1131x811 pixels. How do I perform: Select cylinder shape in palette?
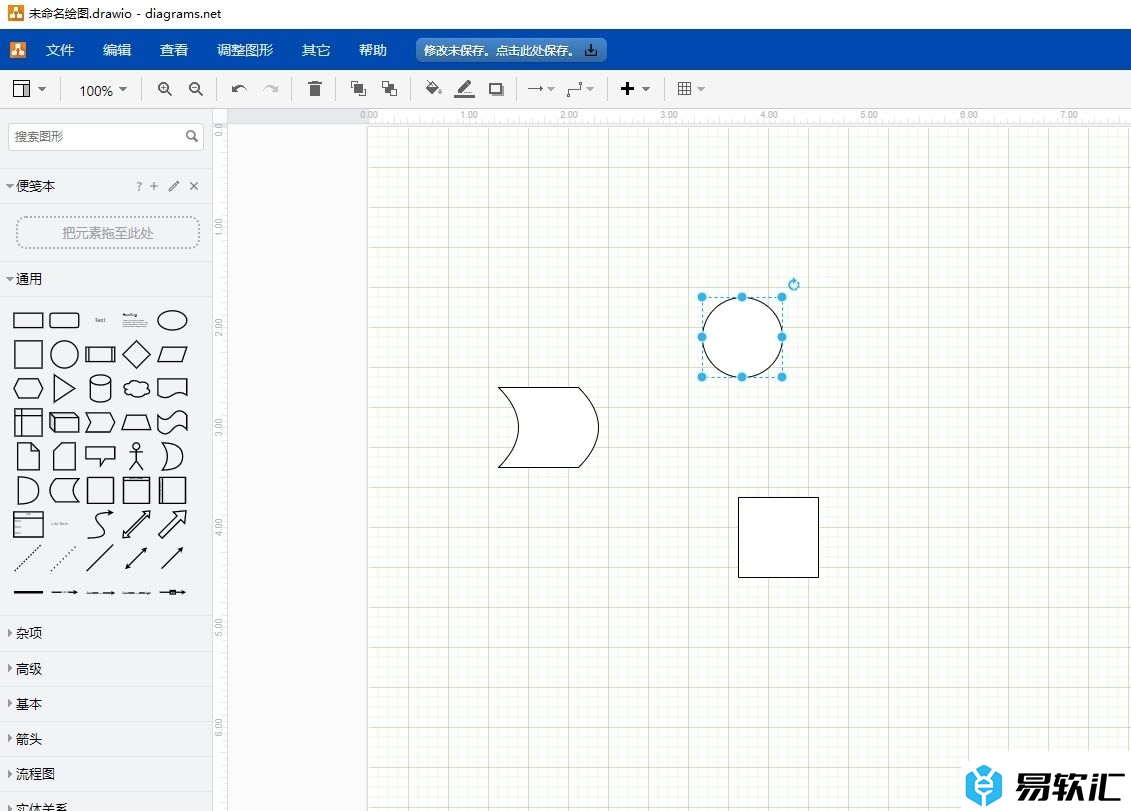[x=100, y=388]
